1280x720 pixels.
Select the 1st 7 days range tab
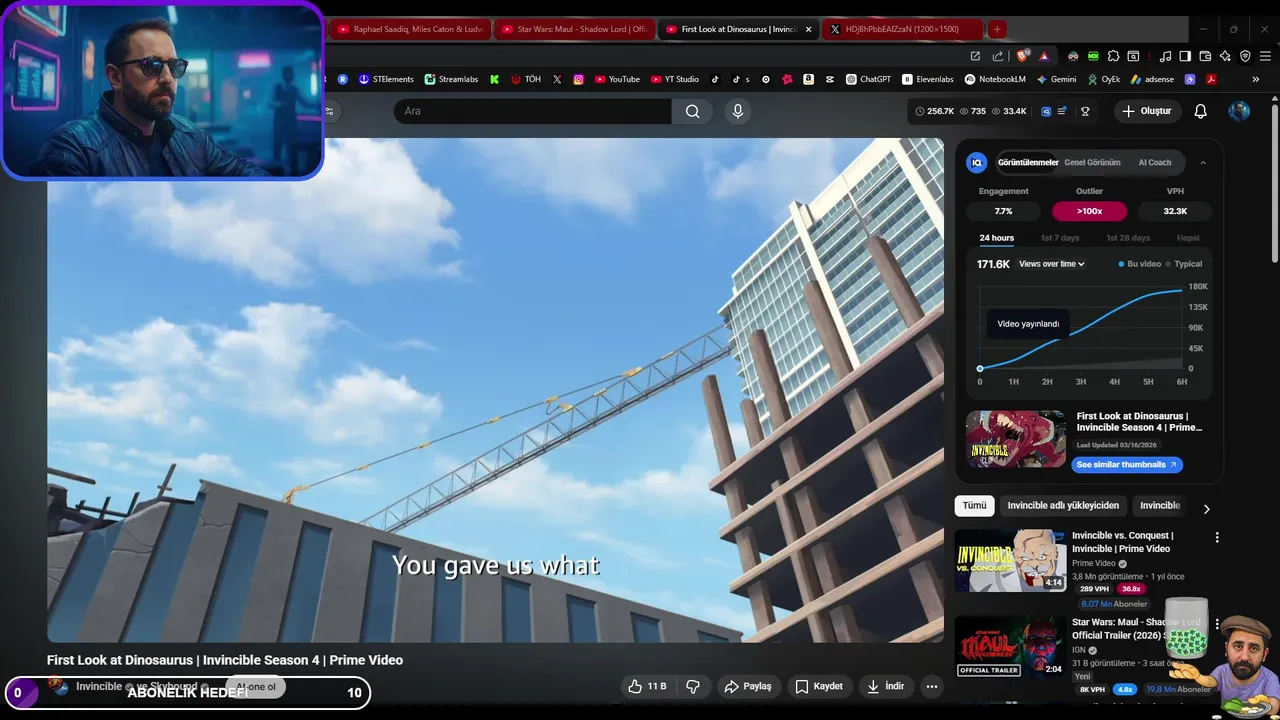point(1060,238)
